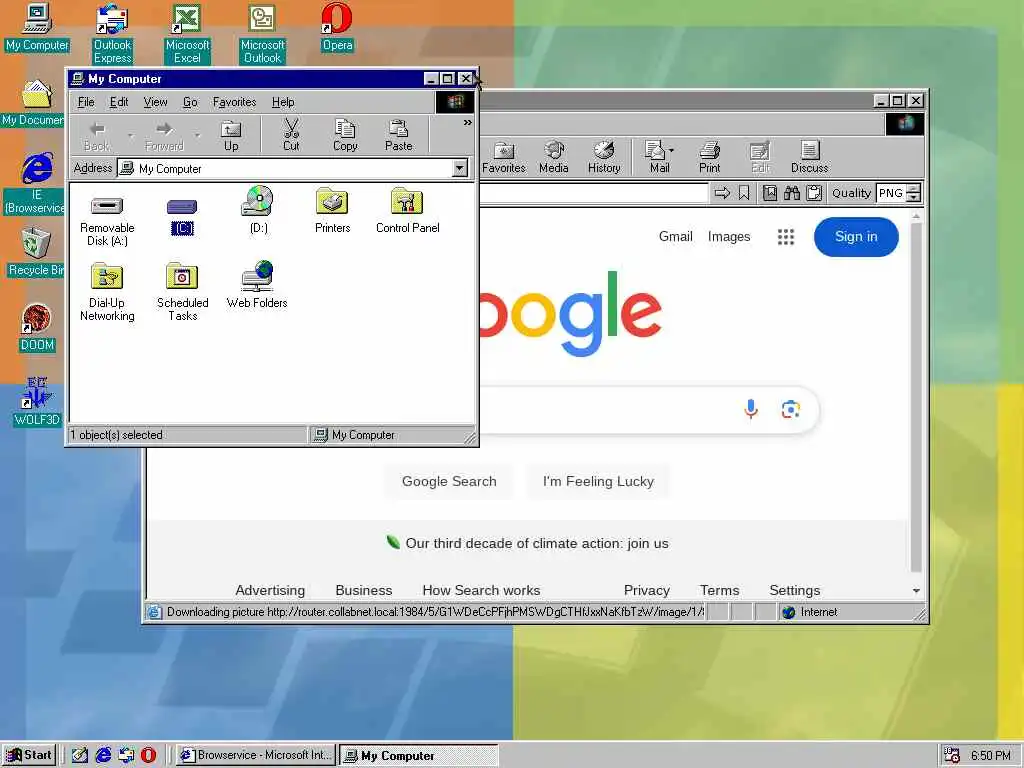The height and width of the screenshot is (768, 1024).
Task: Select the Microsoft Excel desktop icon
Action: click(187, 33)
